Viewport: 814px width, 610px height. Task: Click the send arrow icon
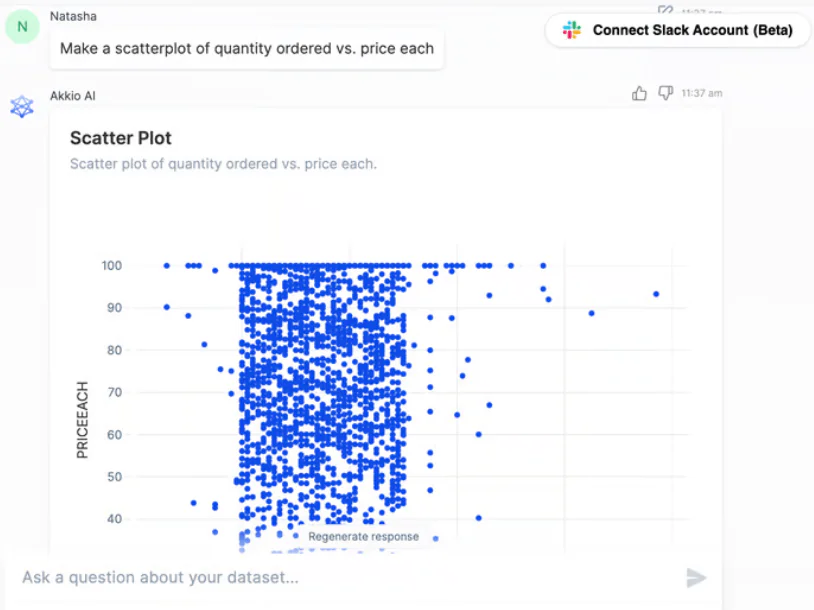tap(696, 578)
